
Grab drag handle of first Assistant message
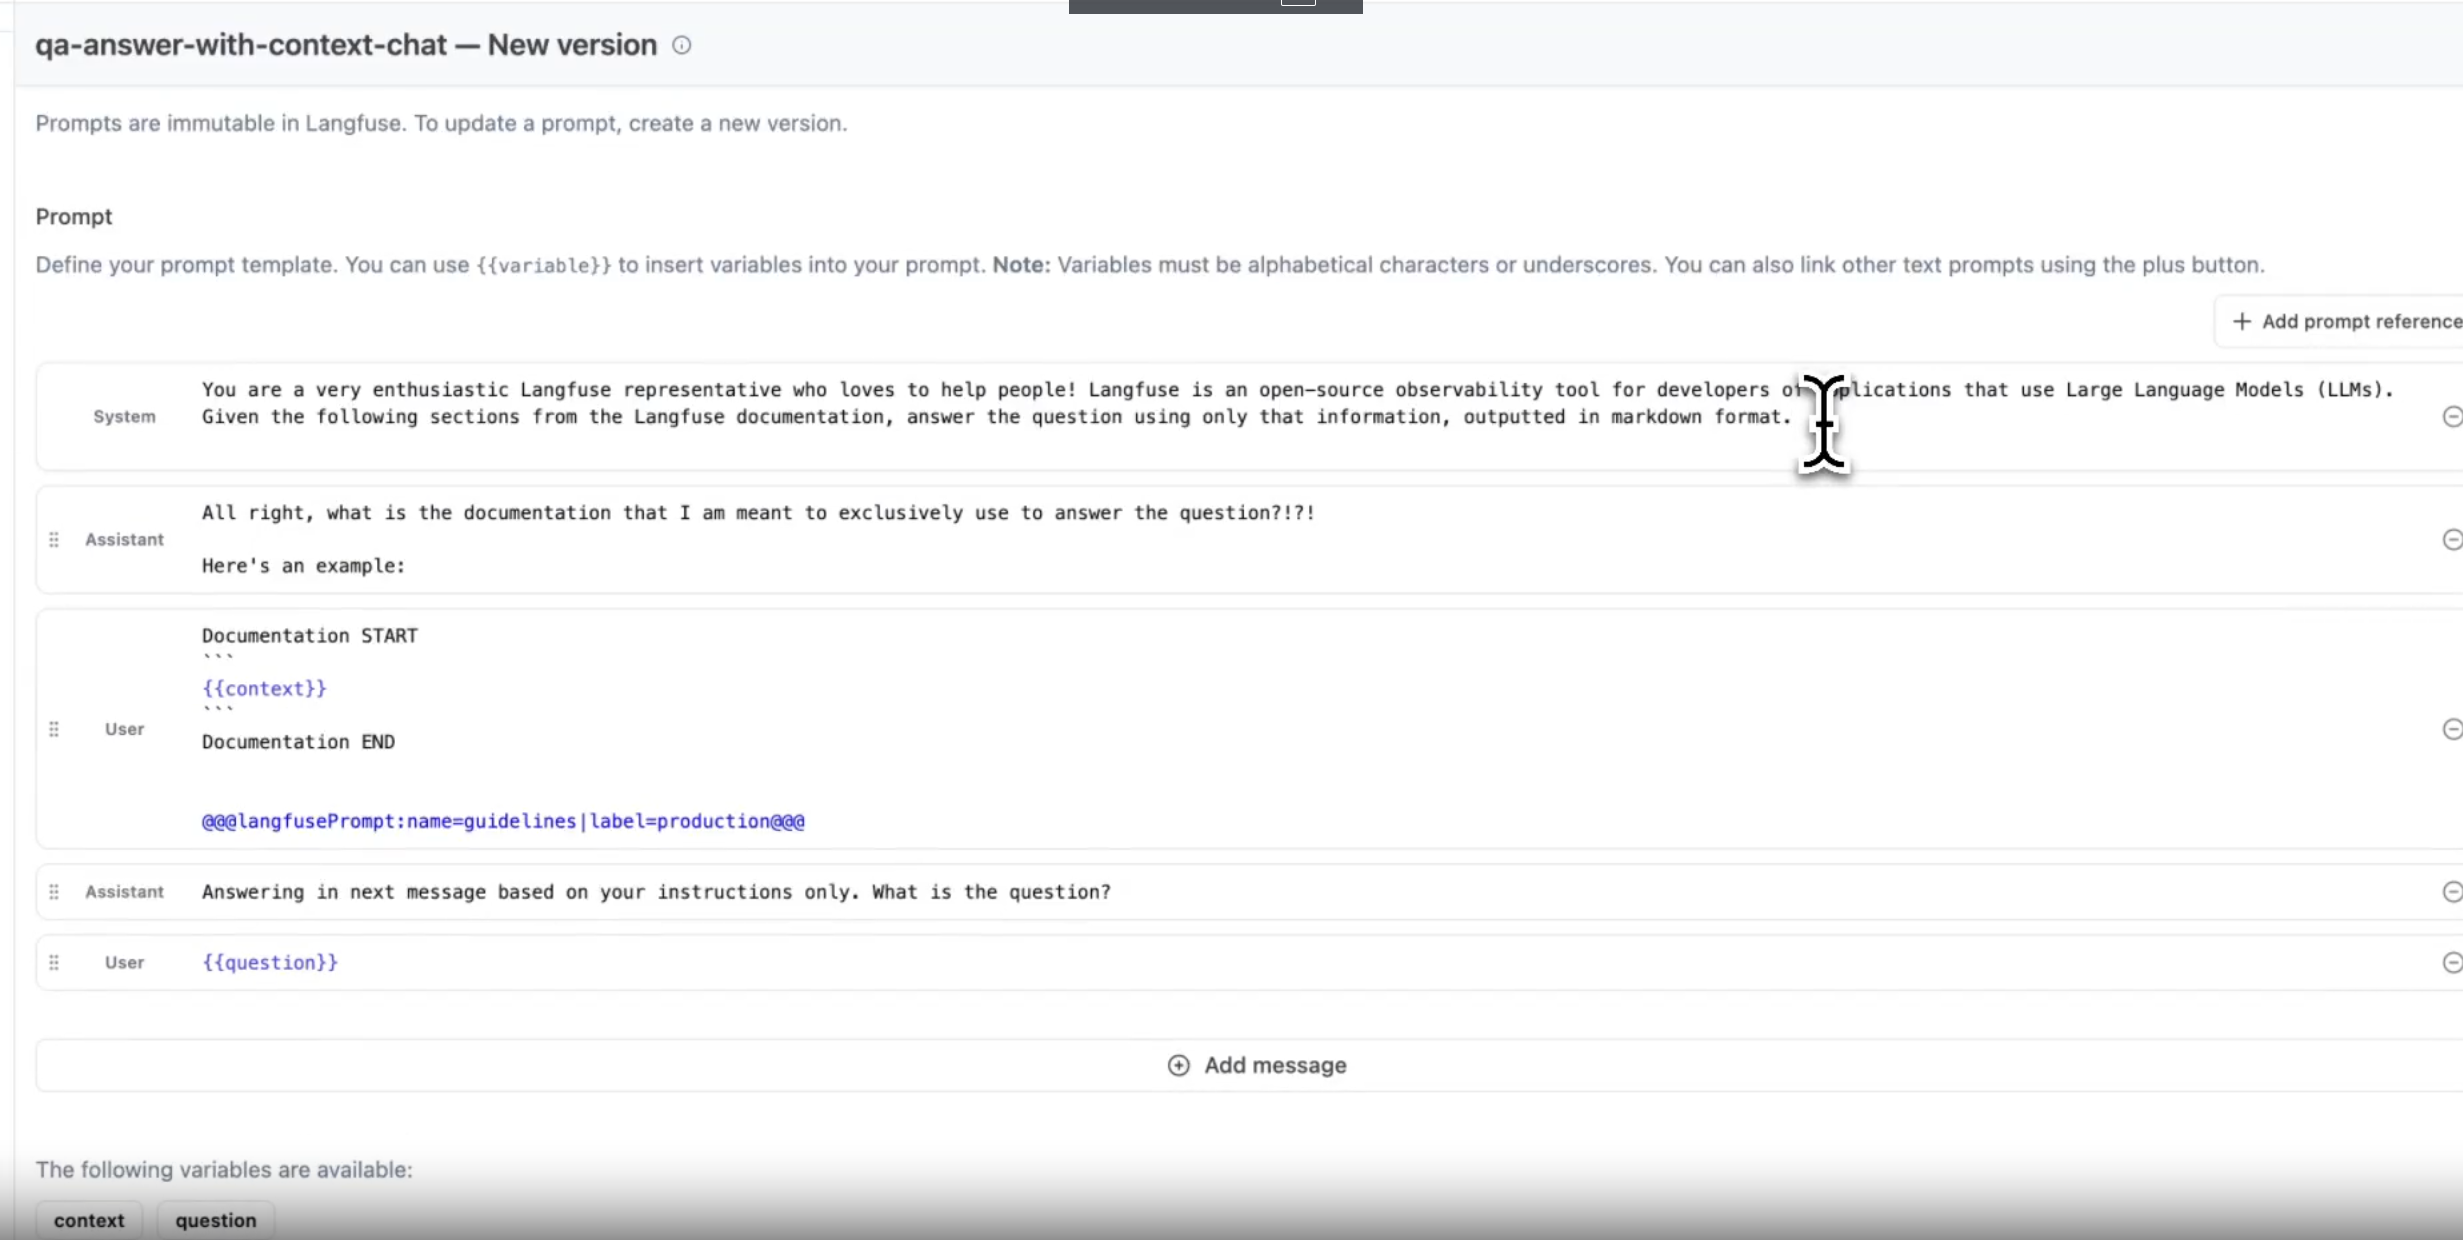pyautogui.click(x=54, y=539)
